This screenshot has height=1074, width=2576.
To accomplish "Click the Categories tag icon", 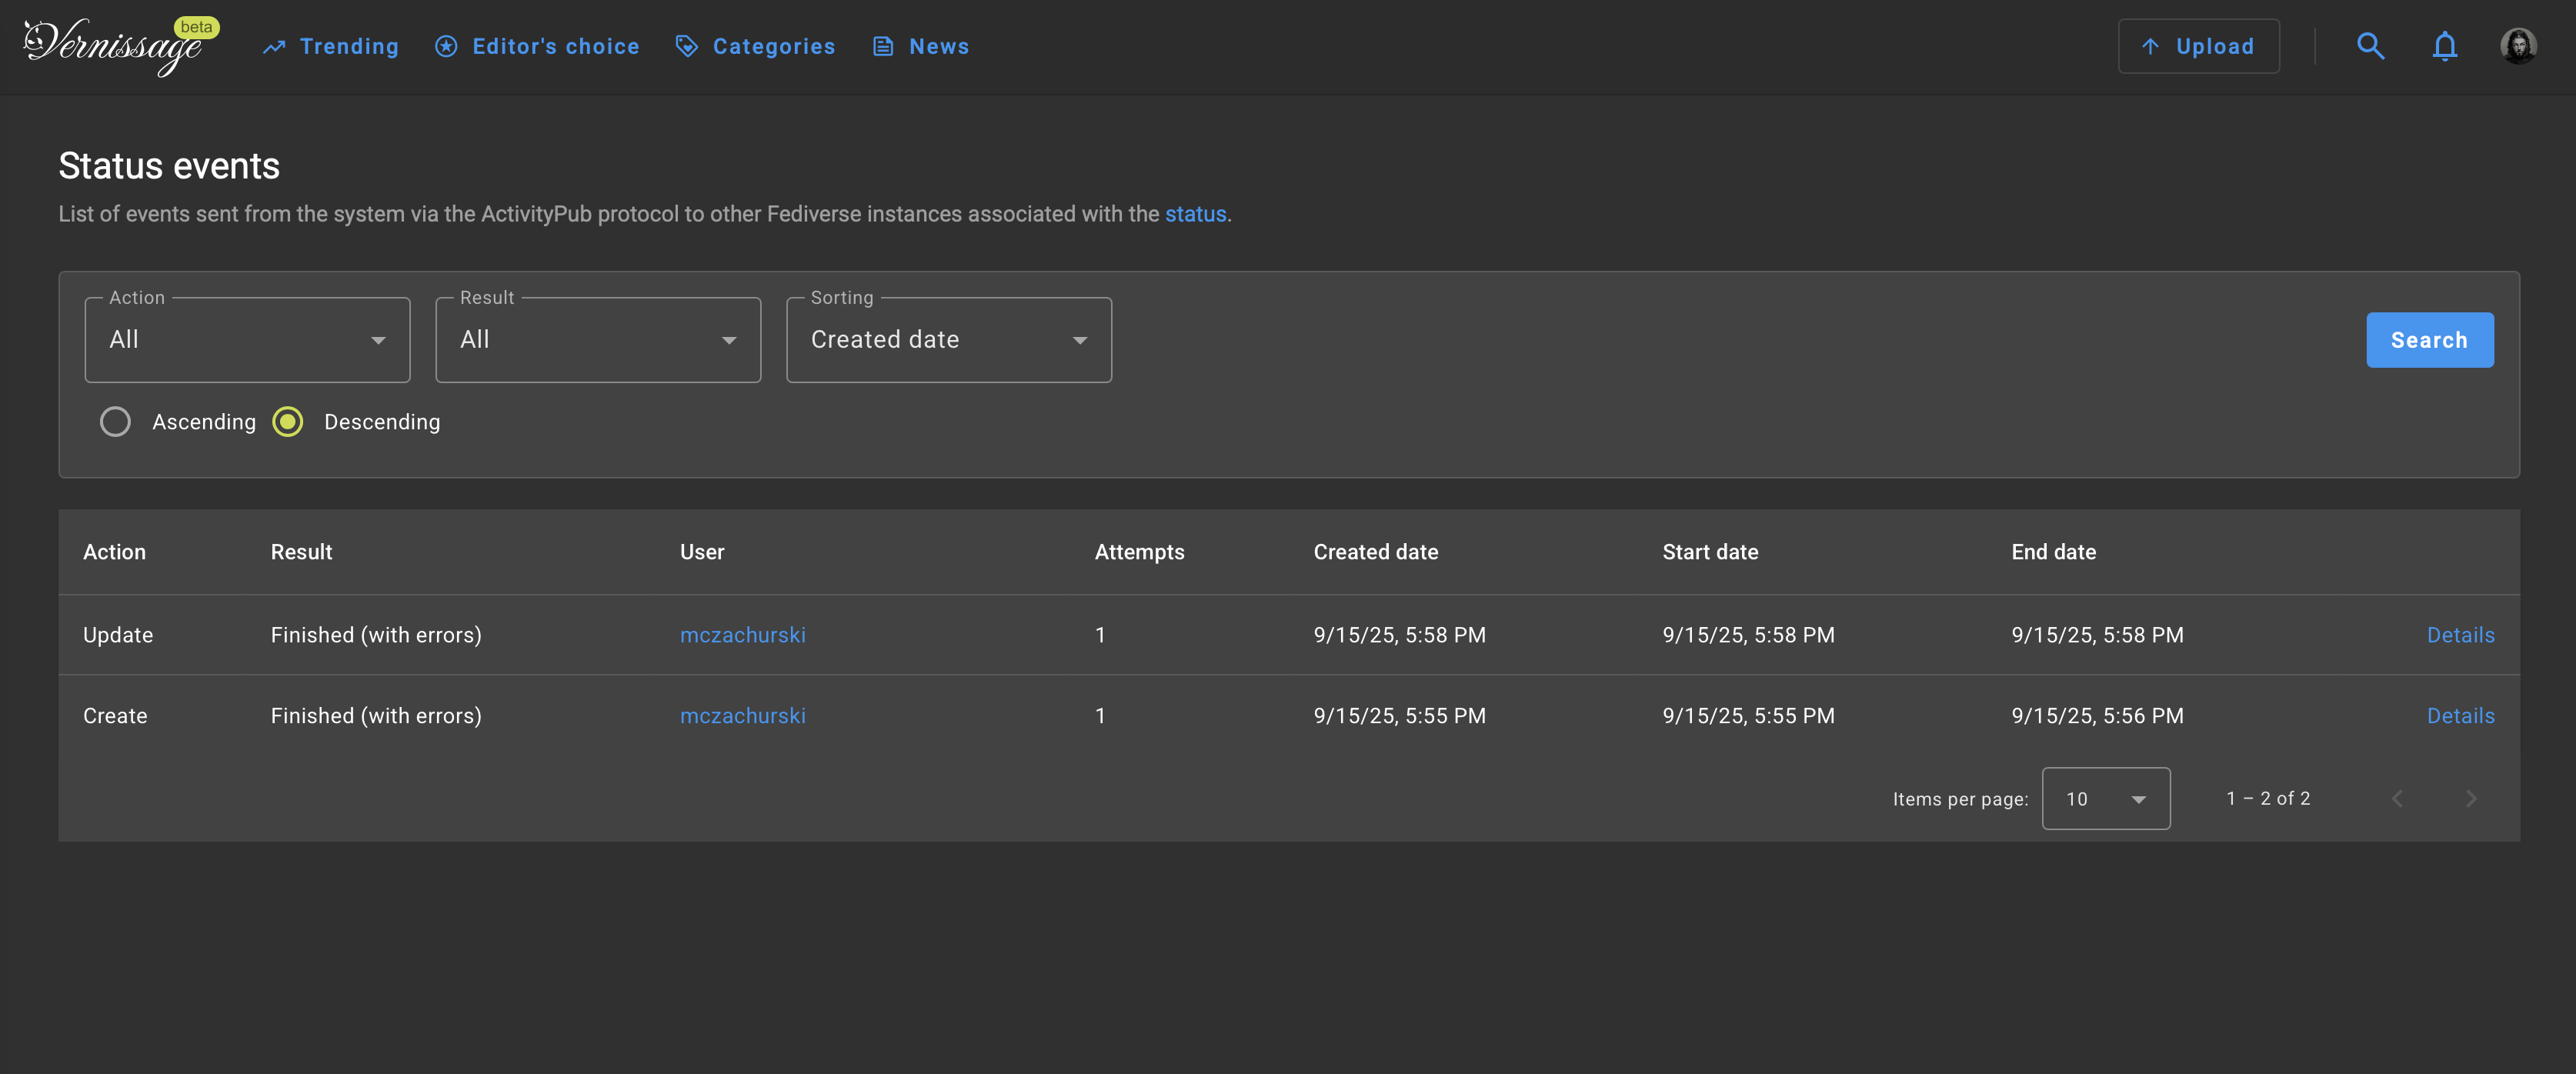I will coord(686,47).
